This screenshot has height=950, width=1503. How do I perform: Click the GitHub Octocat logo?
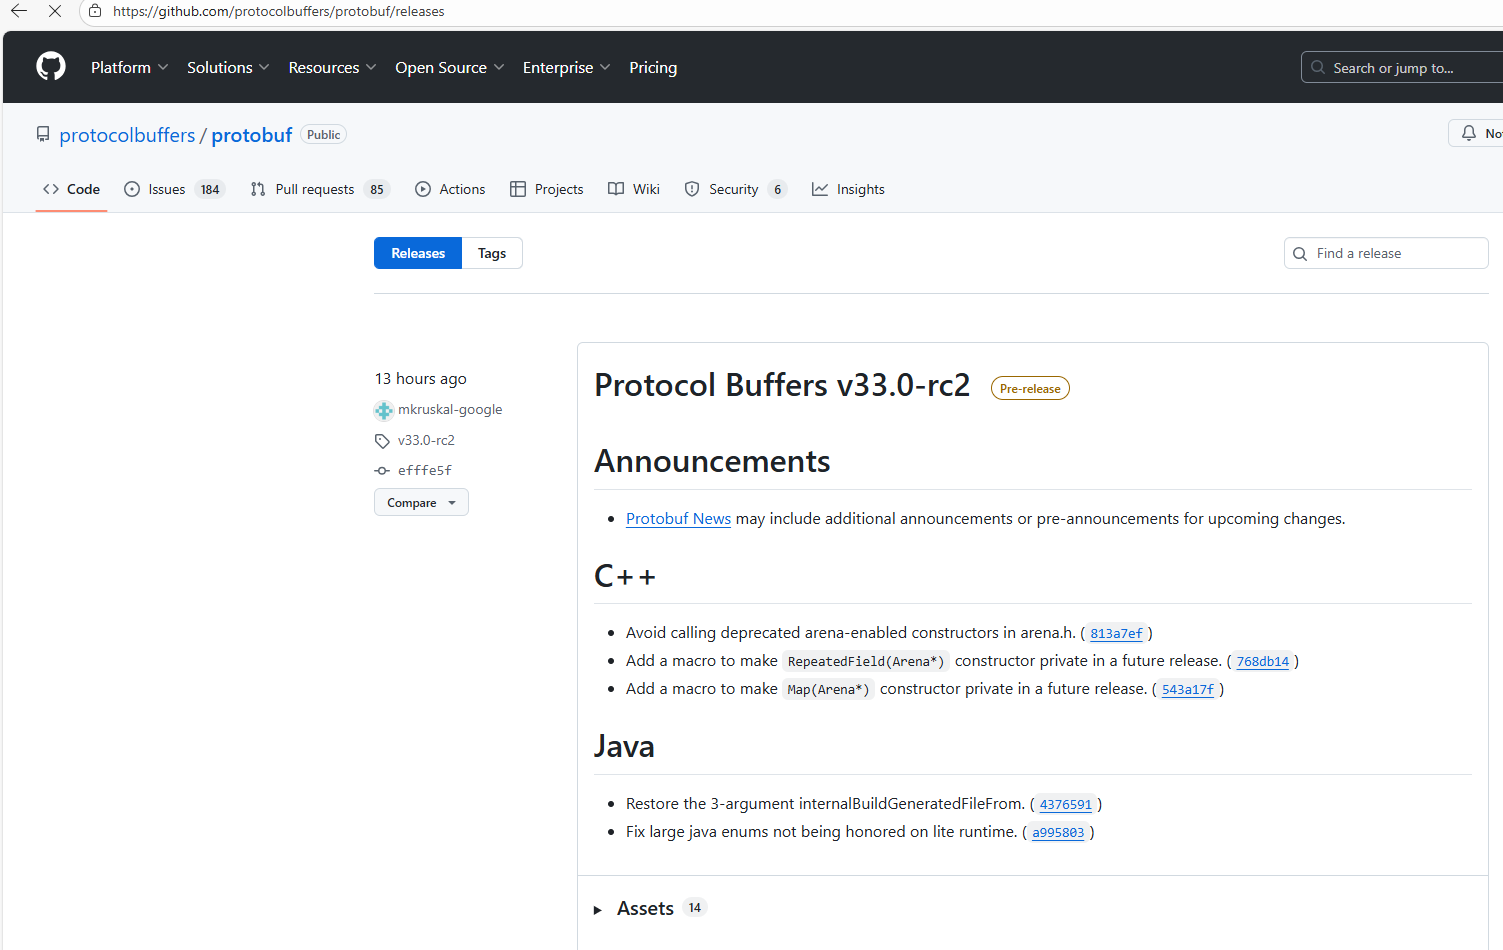(51, 67)
